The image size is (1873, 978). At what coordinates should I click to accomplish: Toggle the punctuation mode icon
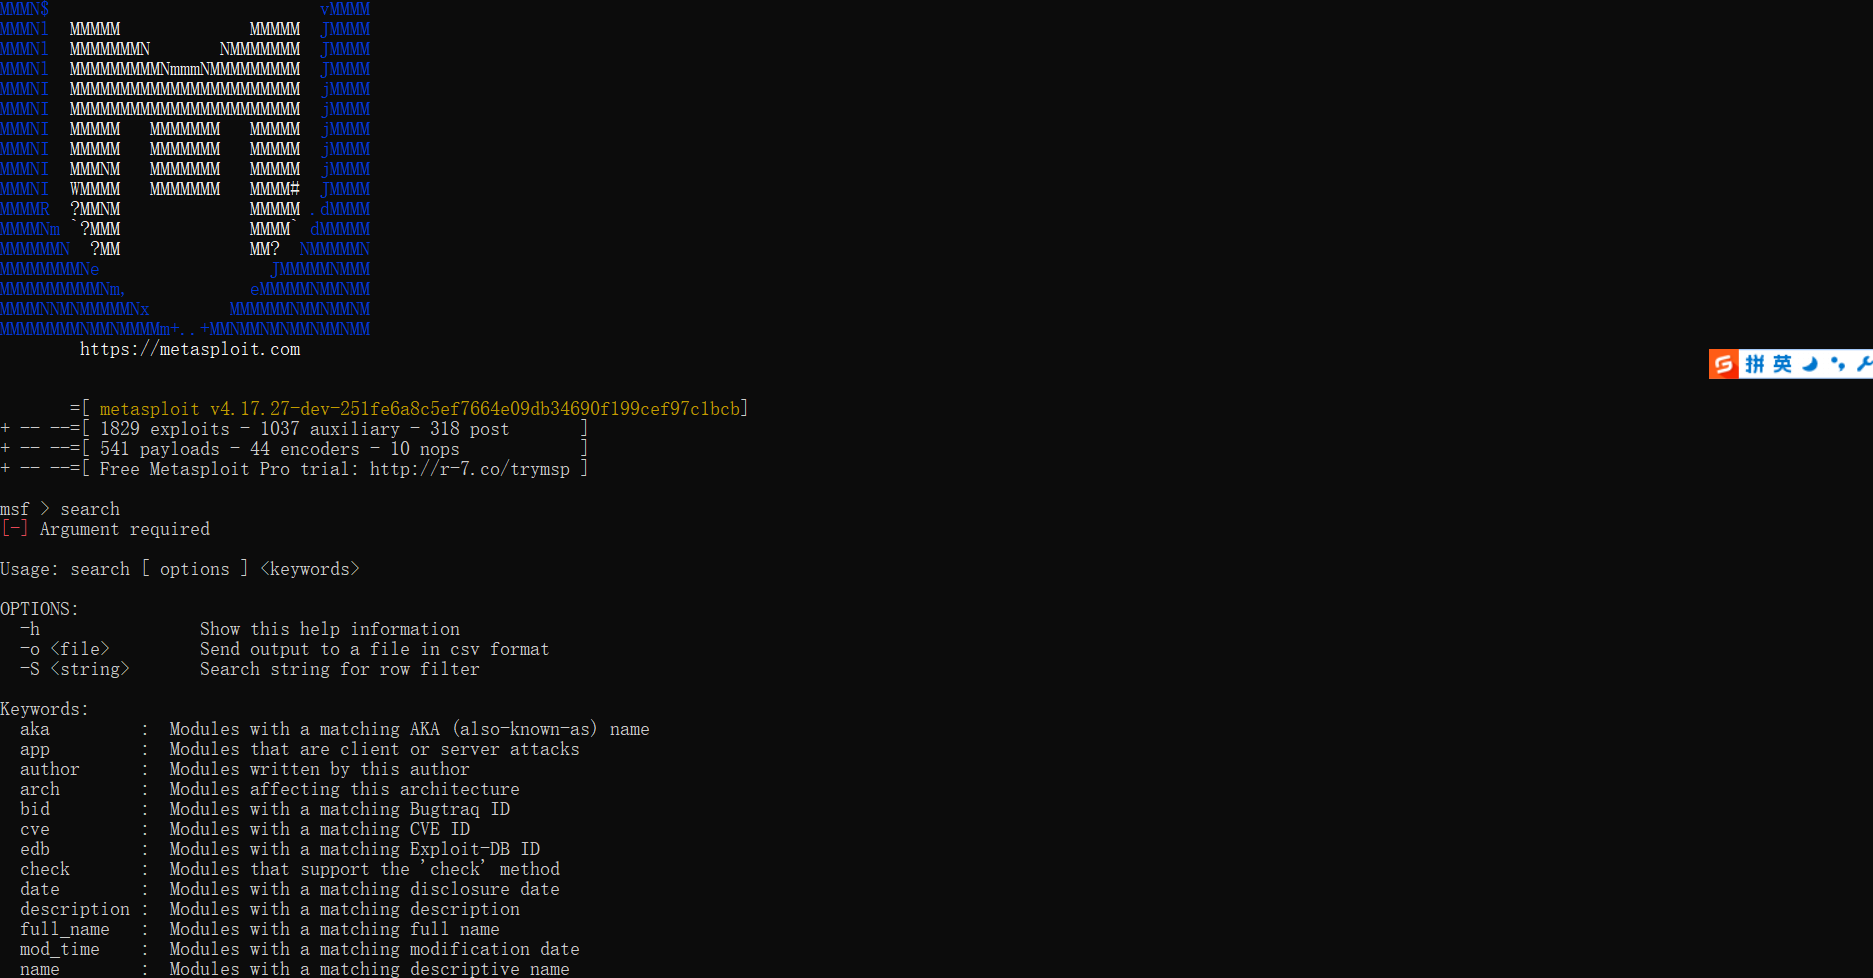click(x=1838, y=364)
